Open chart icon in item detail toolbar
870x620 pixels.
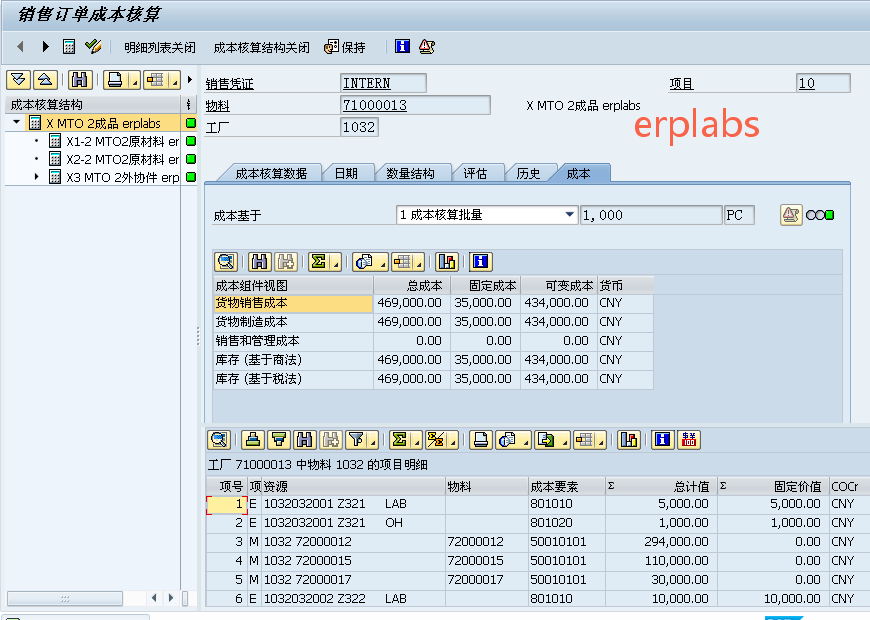coord(629,440)
